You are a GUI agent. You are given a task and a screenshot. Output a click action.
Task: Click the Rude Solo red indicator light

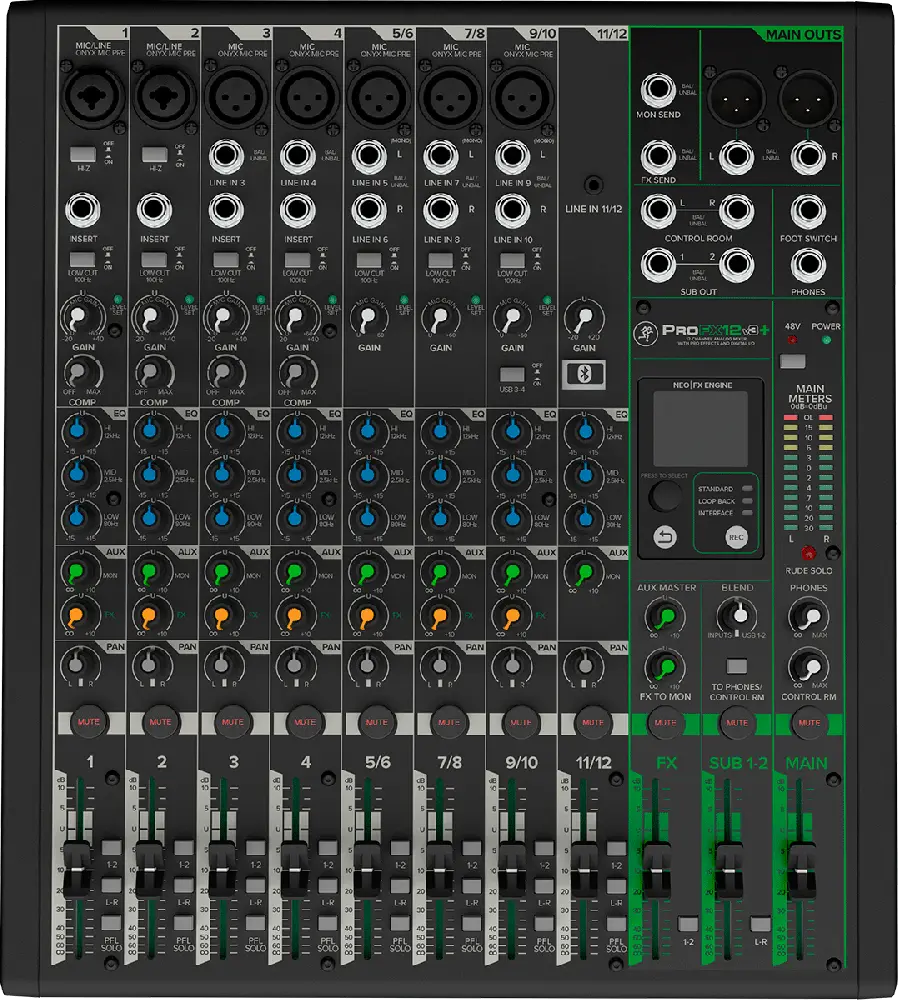pyautogui.click(x=808, y=553)
